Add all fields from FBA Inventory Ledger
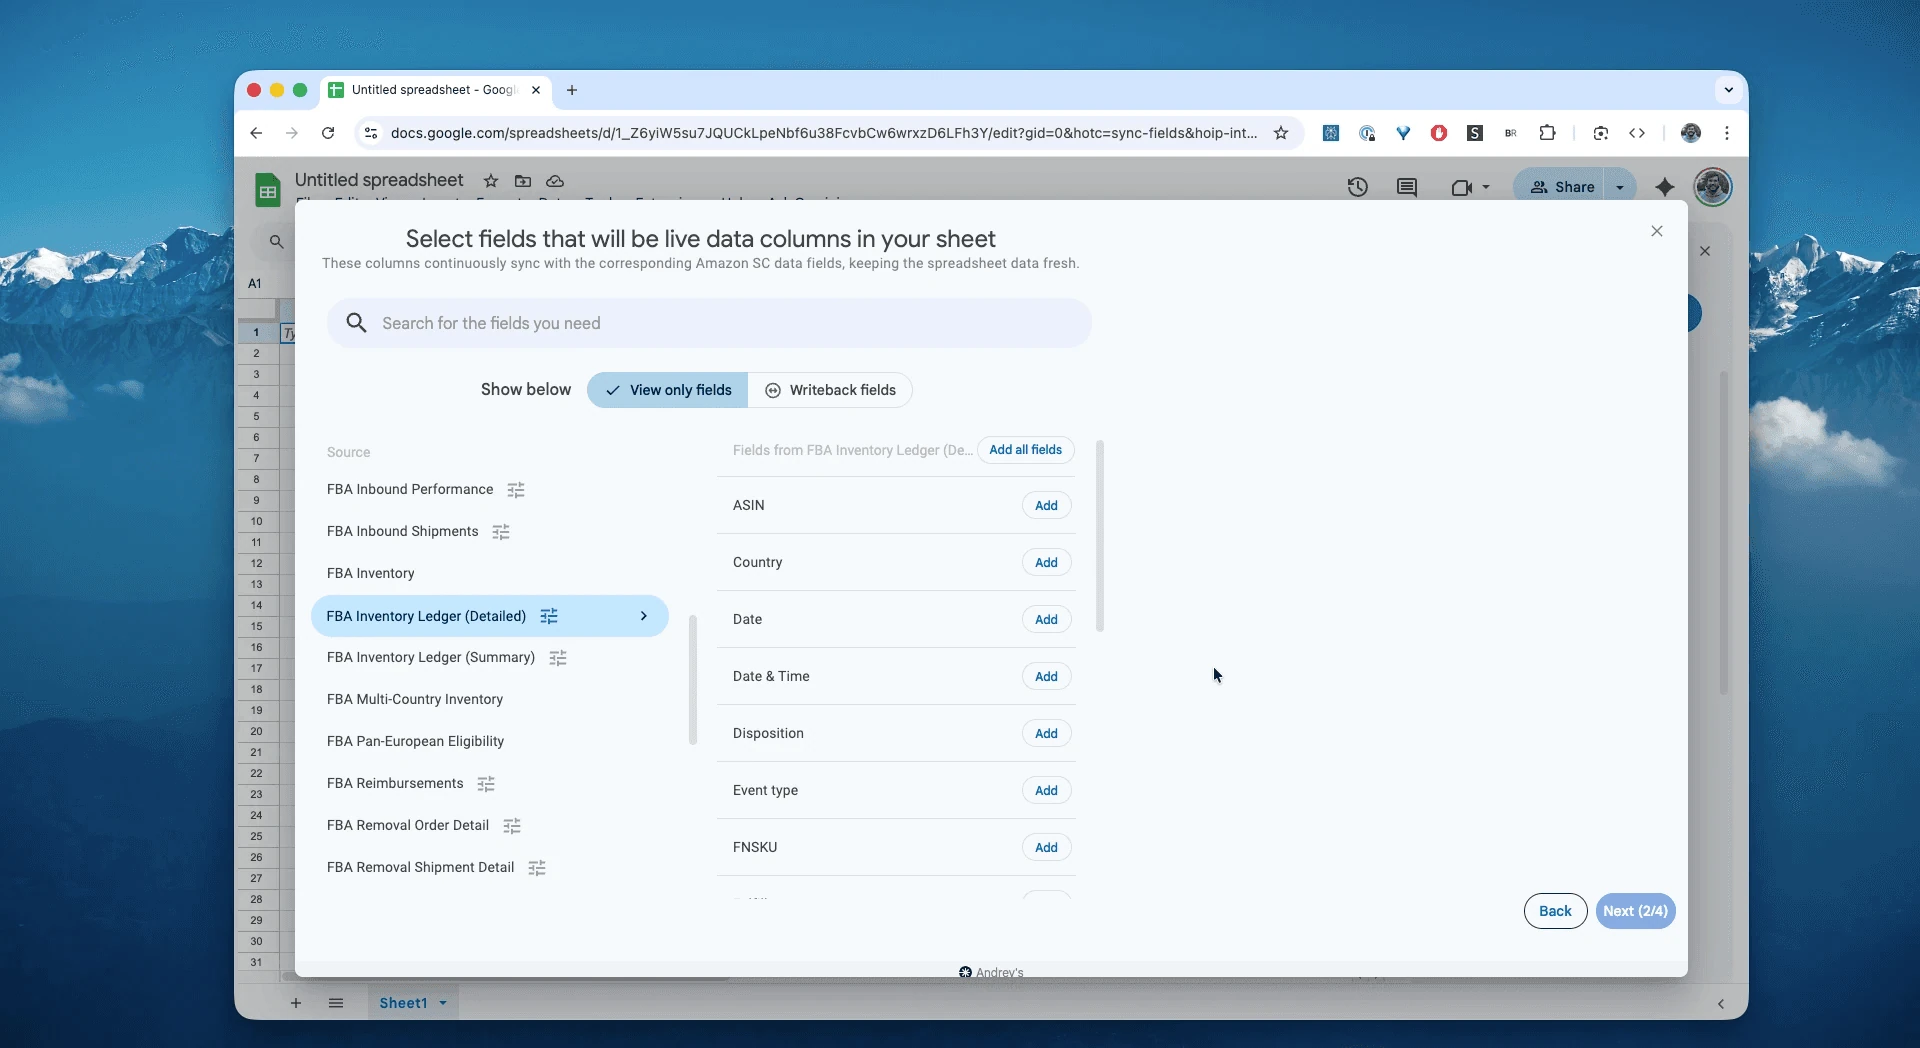1920x1048 pixels. click(x=1026, y=450)
